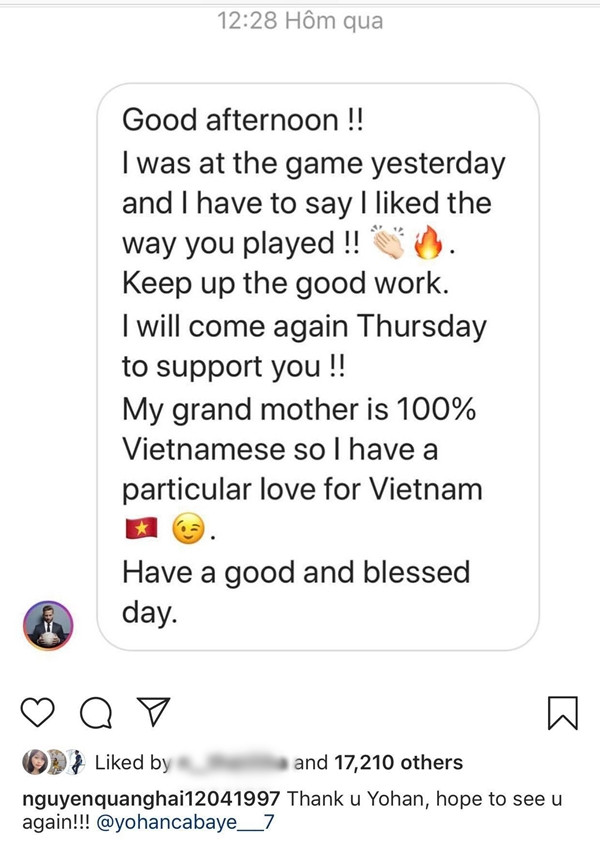Like the post with the heart icon

point(37,712)
